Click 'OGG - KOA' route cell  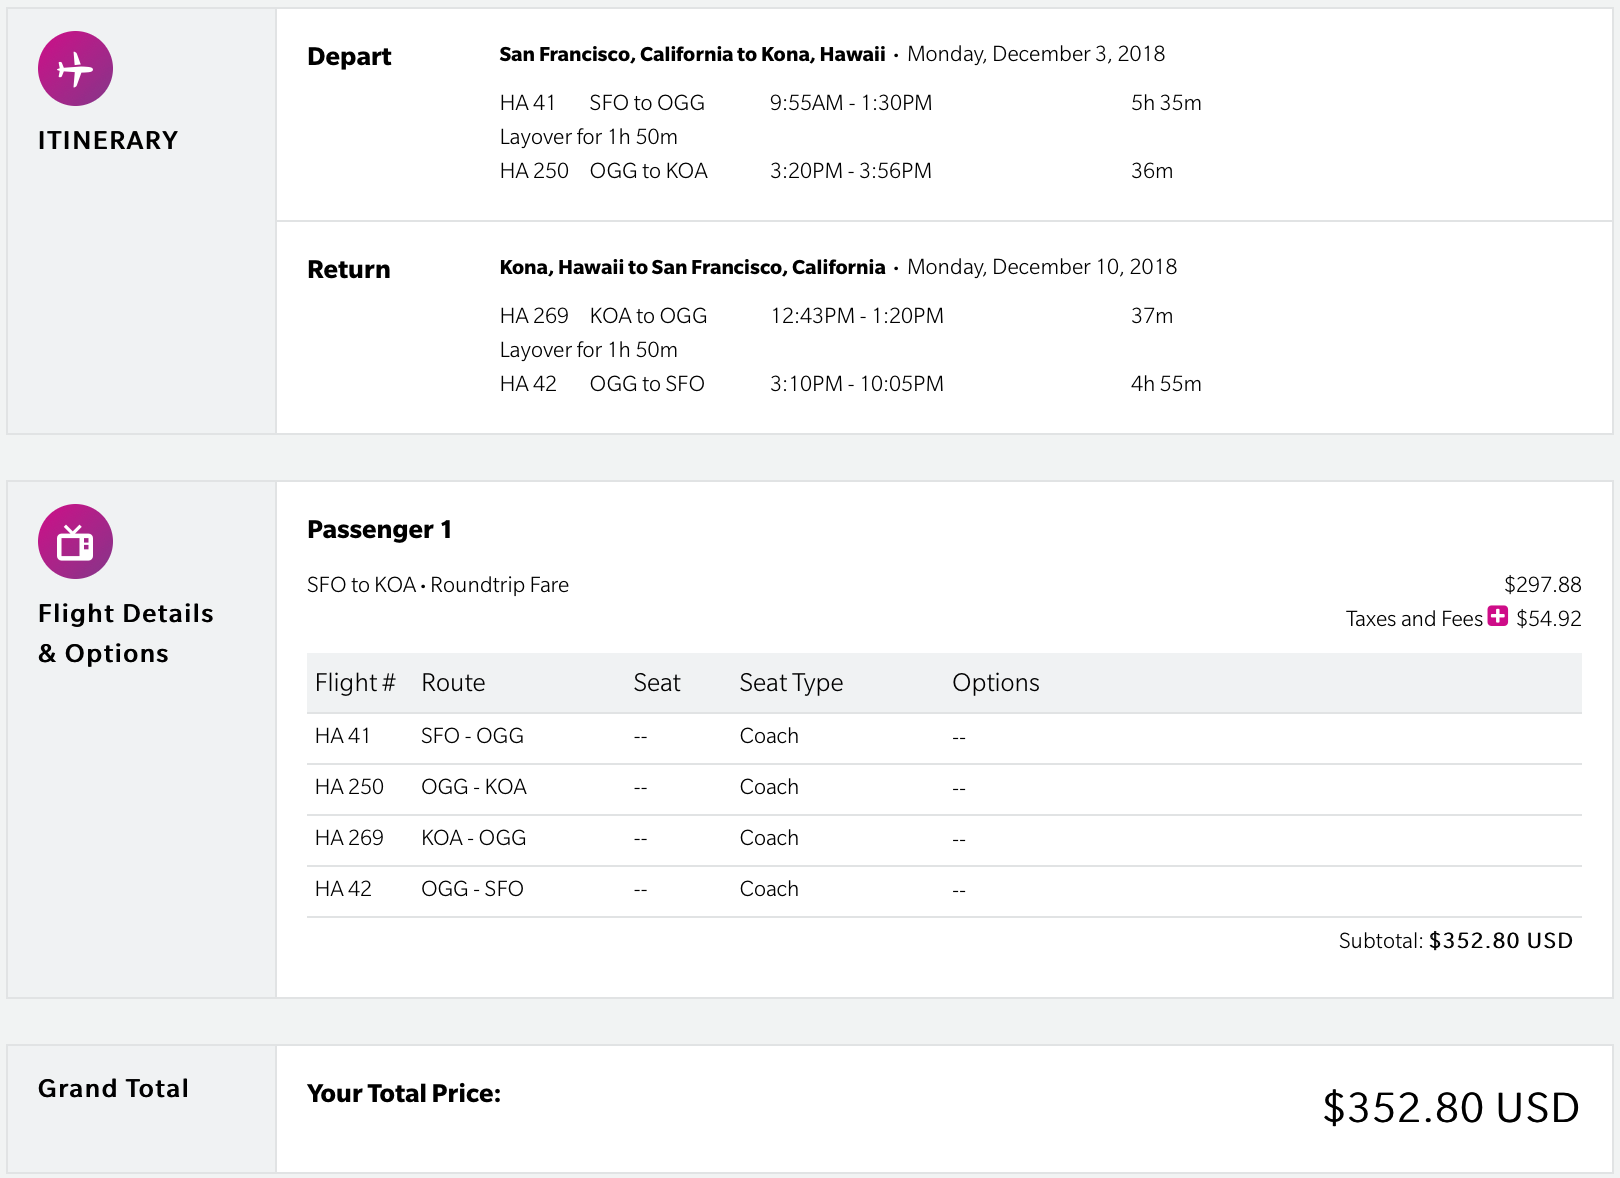click(474, 787)
